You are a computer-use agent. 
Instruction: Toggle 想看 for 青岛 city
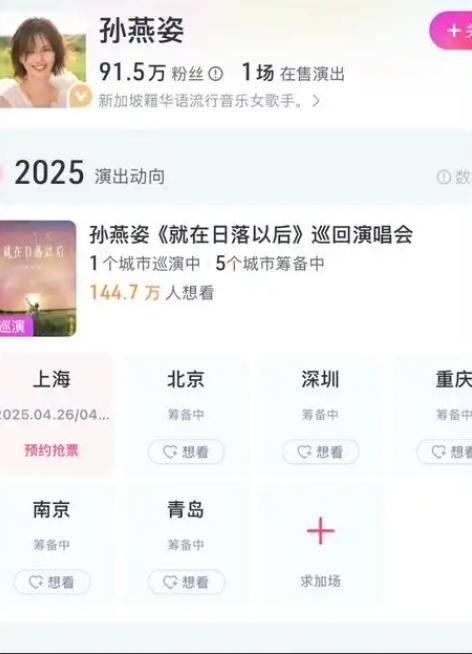[186, 582]
